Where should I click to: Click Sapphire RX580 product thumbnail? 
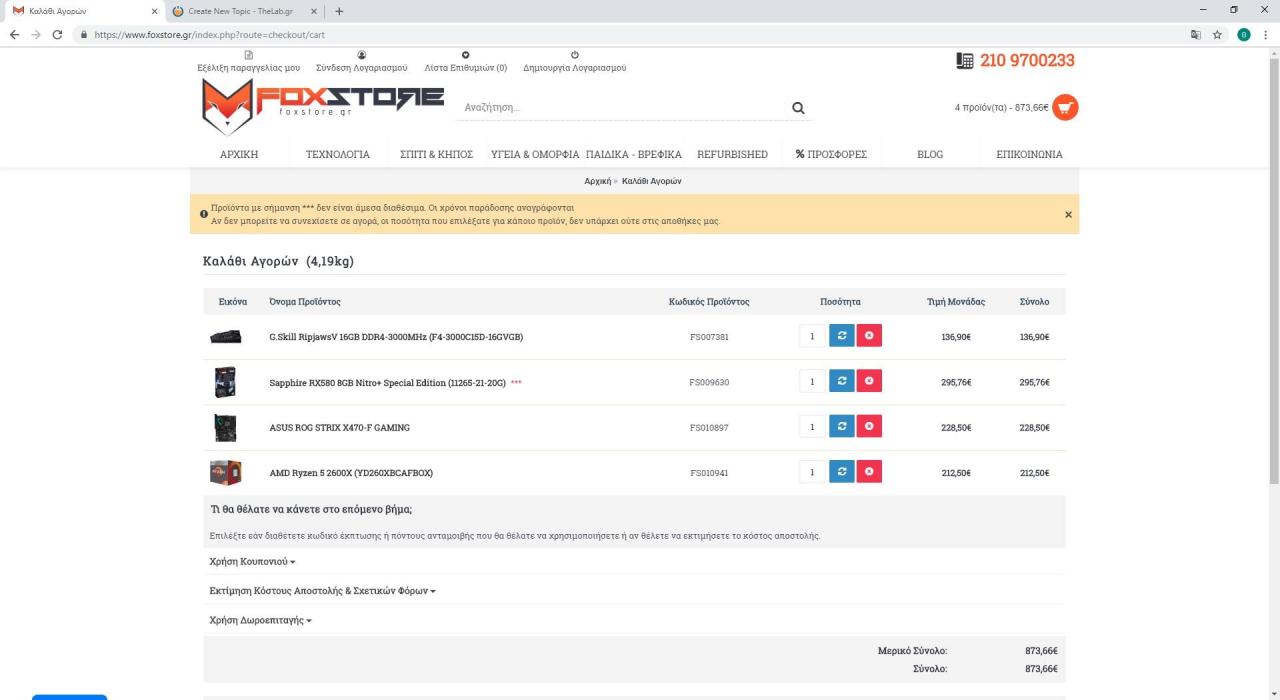pos(225,382)
